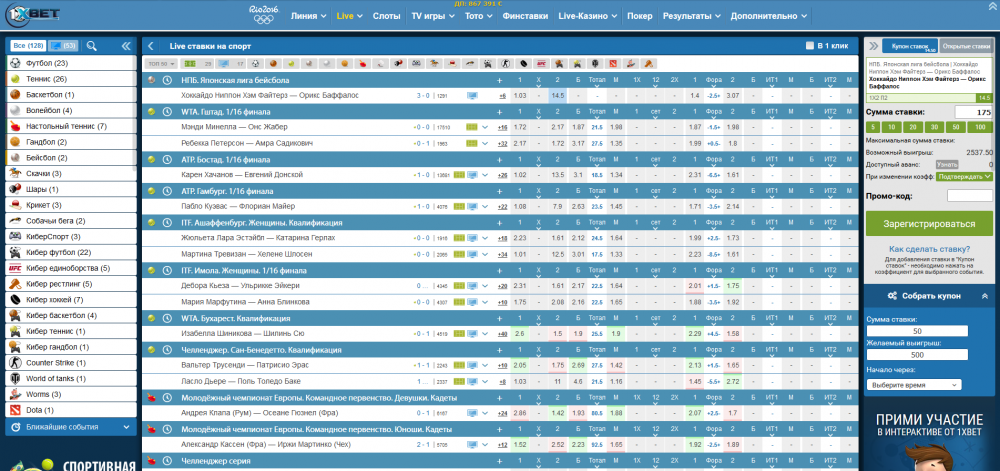
Task: Click the back arrow beside Live ставки на спорт
Action: (x=150, y=46)
